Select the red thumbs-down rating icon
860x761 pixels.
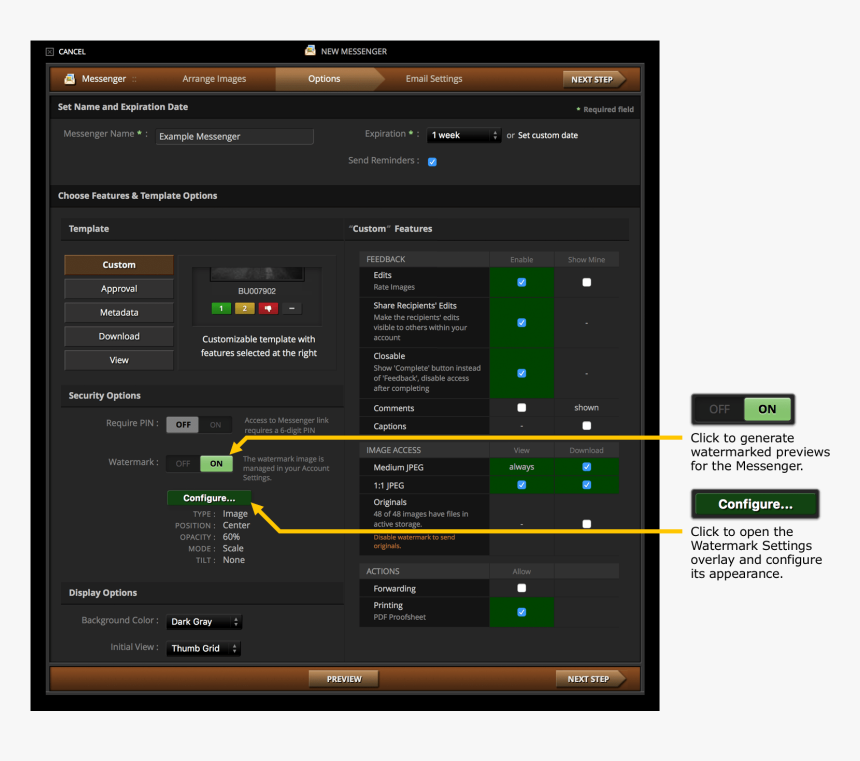268,308
